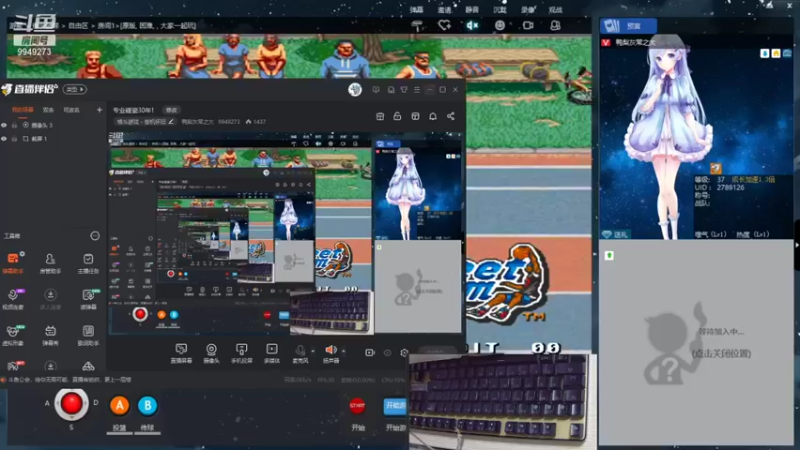Open the mode pill dropdown beside companion logo
This screenshot has width=800, height=450.
point(74,89)
